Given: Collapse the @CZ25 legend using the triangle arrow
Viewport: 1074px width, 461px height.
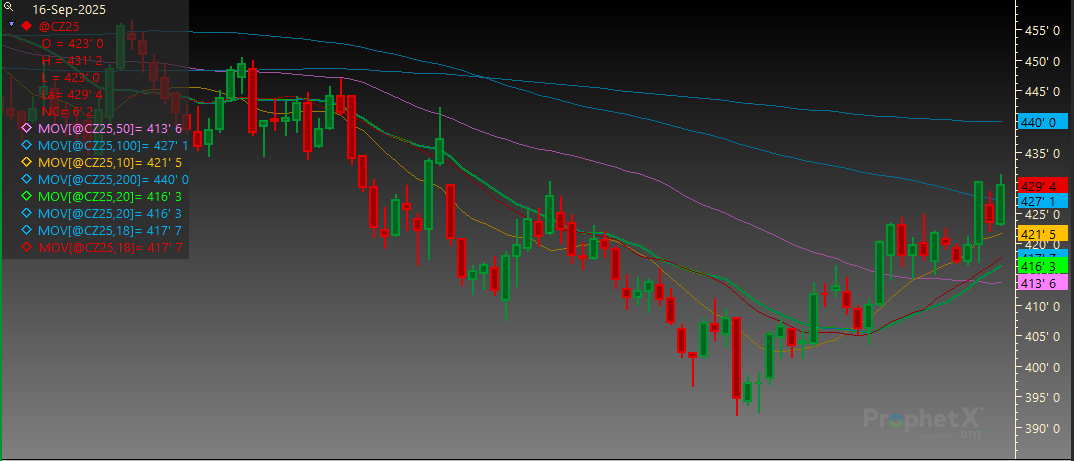Looking at the screenshot, I should (11, 23).
